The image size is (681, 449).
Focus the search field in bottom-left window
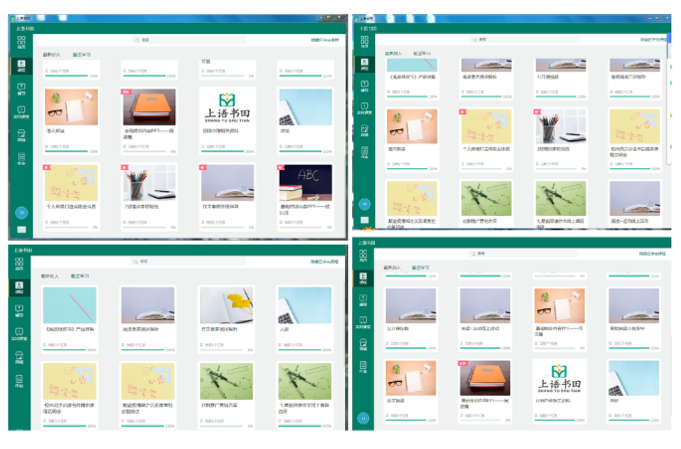click(x=188, y=261)
